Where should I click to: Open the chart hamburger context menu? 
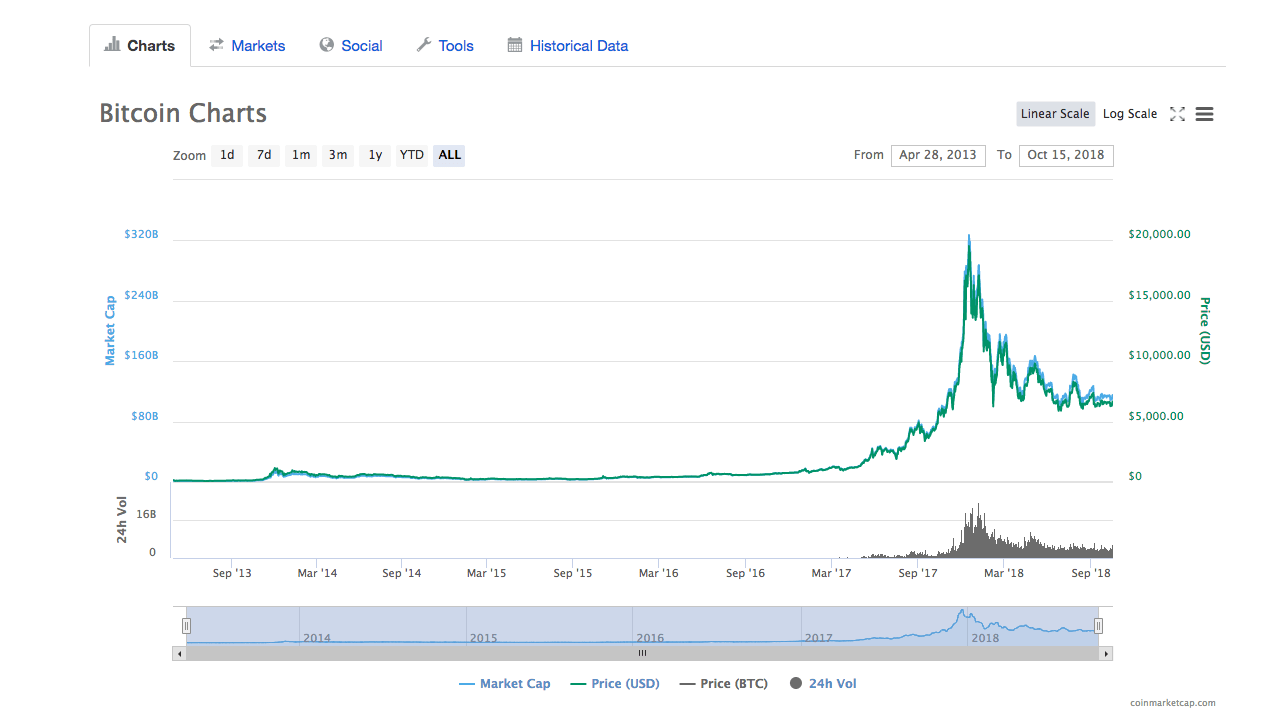pyautogui.click(x=1205, y=114)
